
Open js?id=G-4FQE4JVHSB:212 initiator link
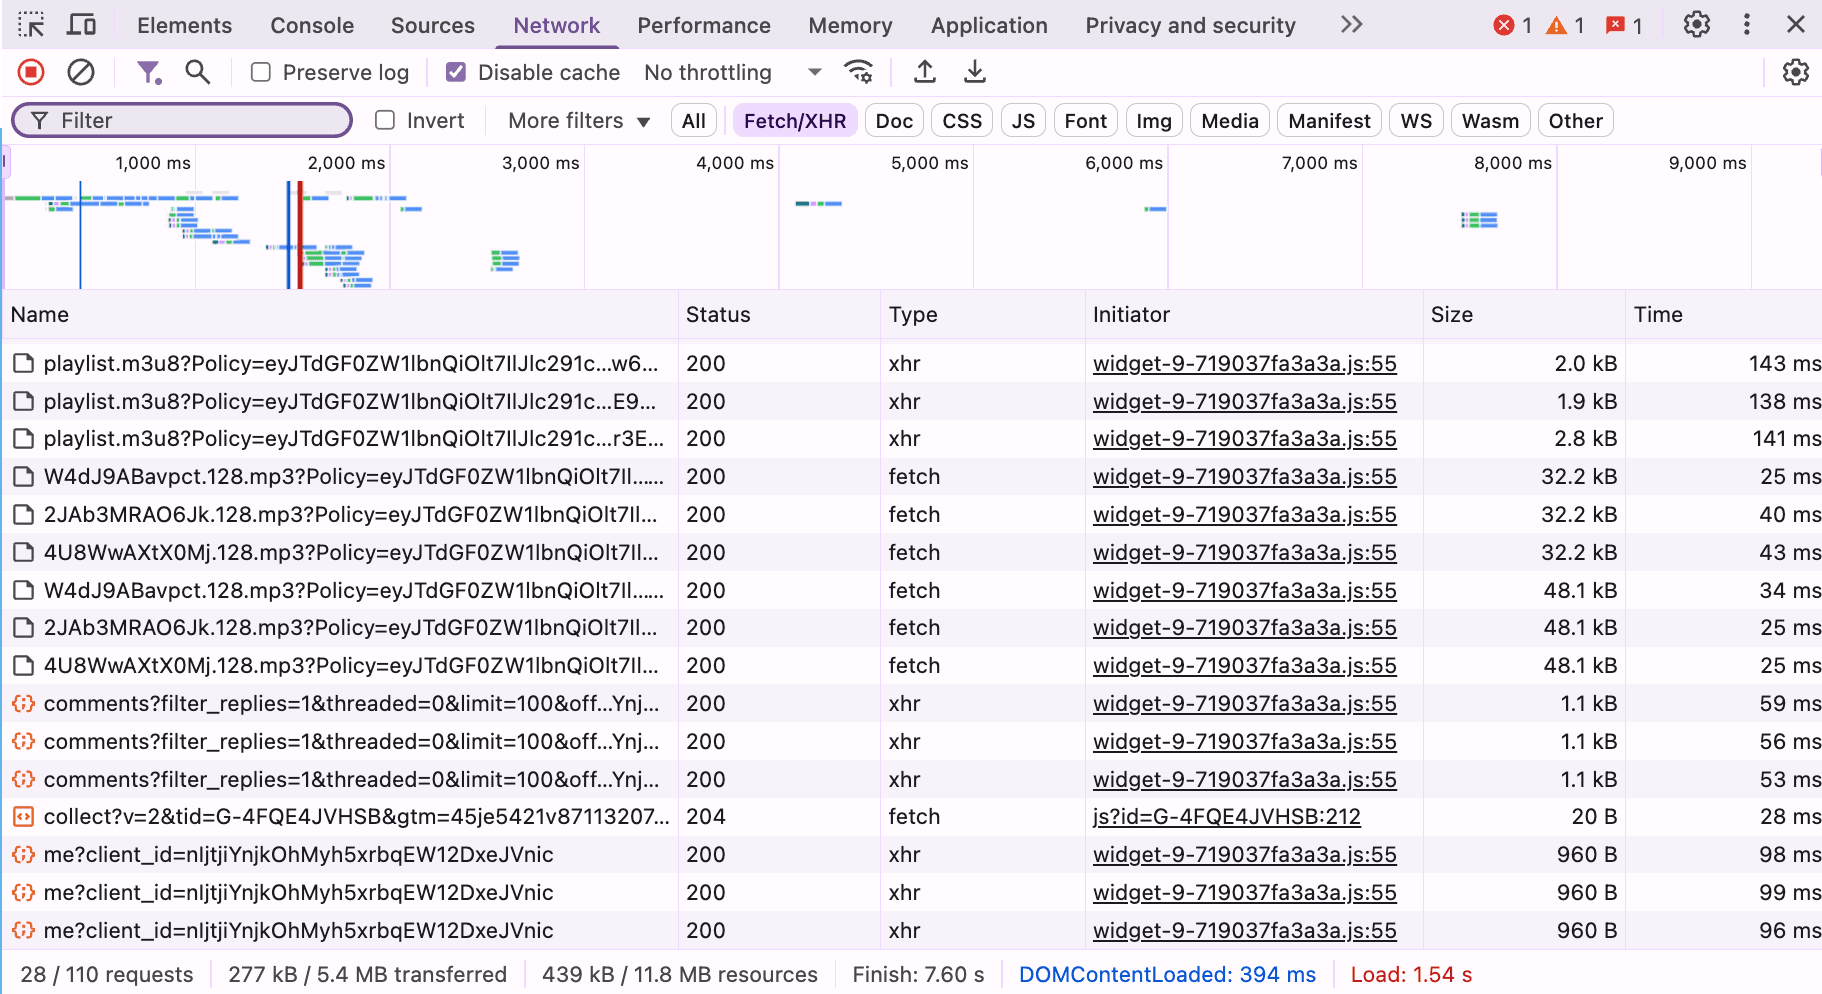[x=1227, y=817]
